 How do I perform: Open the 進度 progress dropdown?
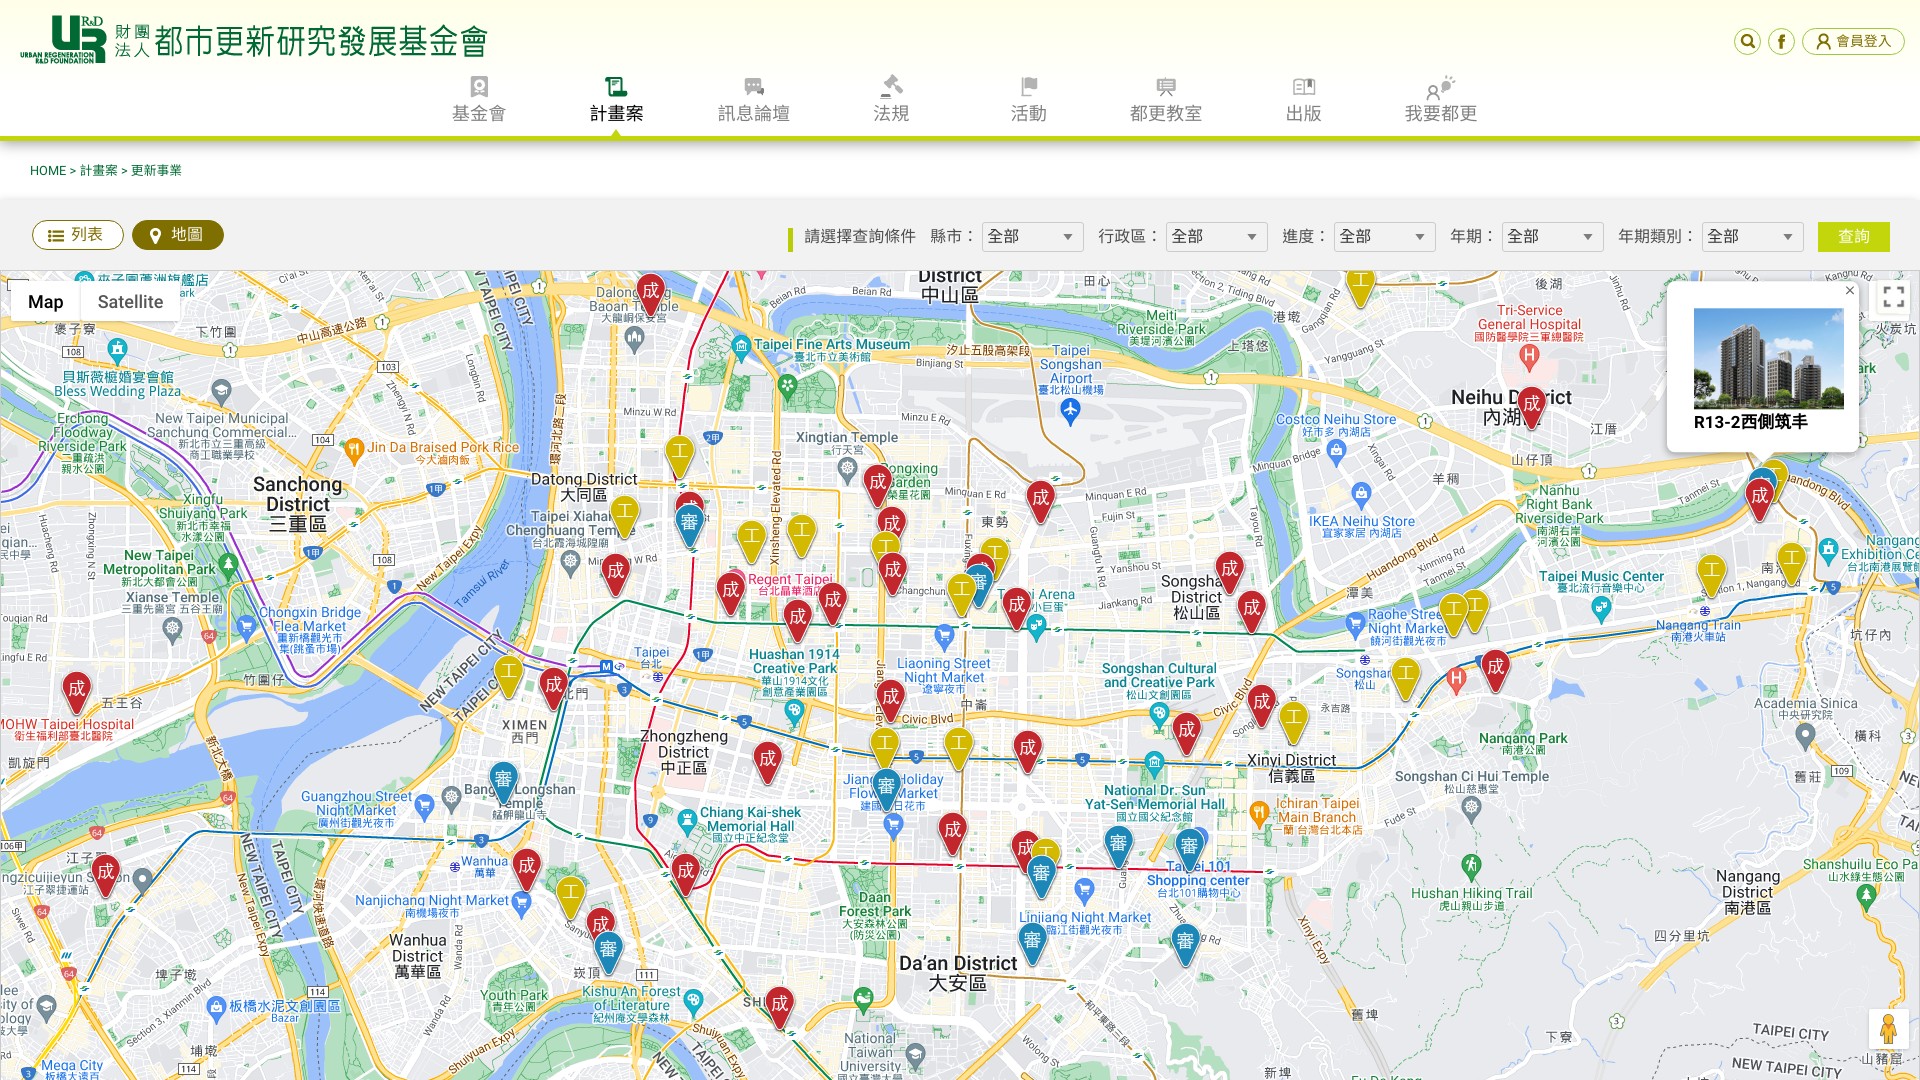[x=1384, y=237]
